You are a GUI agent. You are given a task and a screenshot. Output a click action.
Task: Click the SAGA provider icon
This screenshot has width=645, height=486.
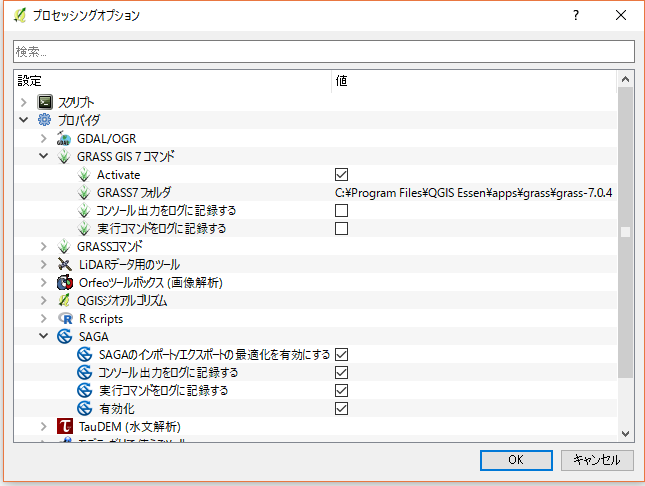(65, 337)
